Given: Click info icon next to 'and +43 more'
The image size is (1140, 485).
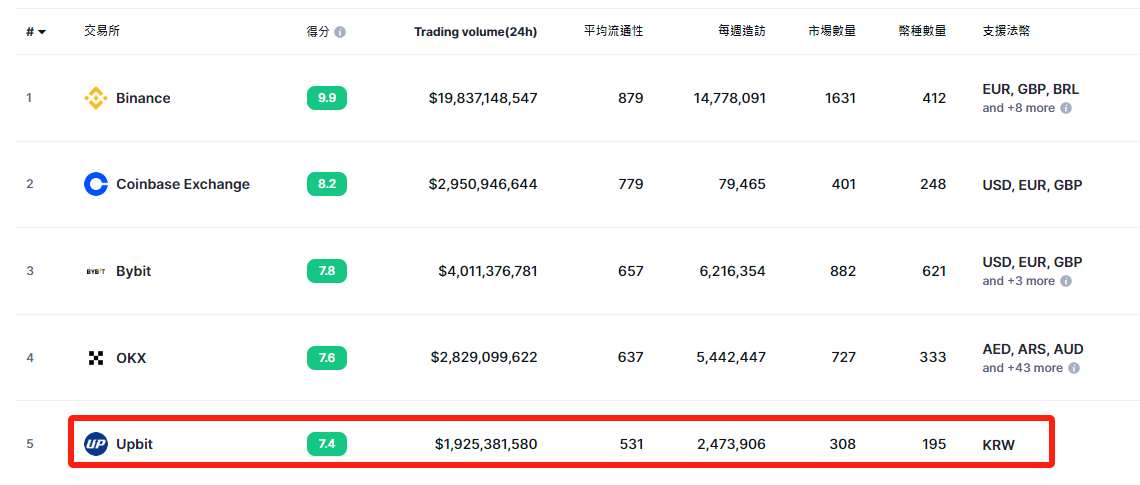Looking at the screenshot, I should point(1074,368).
